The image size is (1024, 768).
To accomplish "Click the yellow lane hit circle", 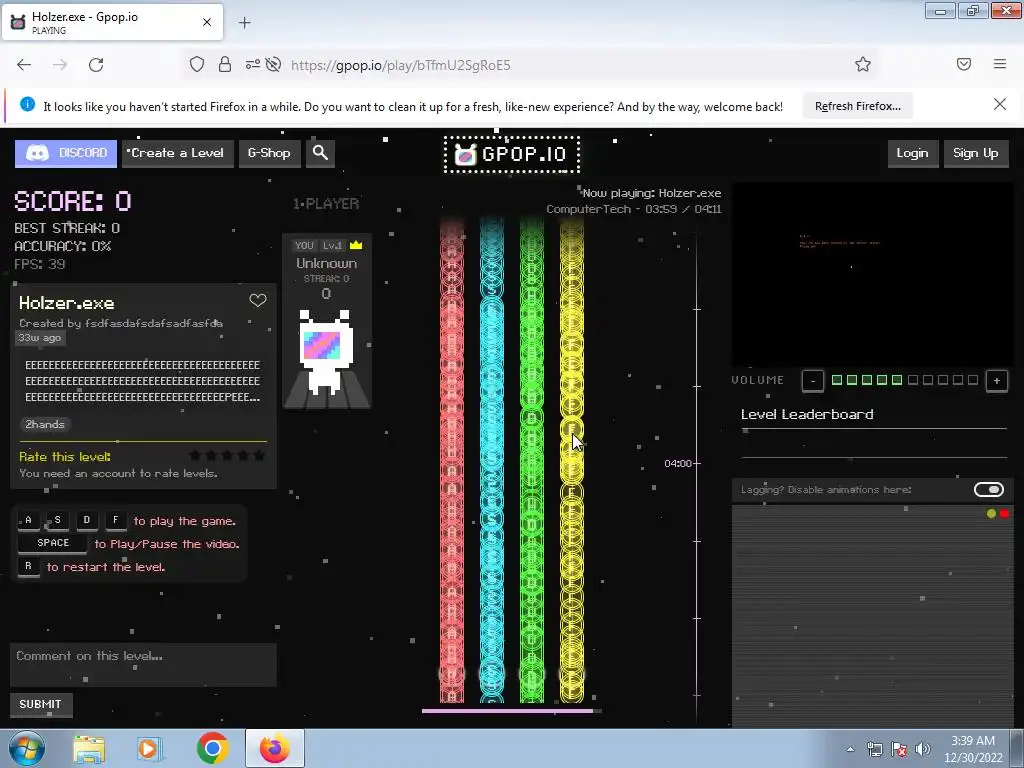I will coord(572,674).
